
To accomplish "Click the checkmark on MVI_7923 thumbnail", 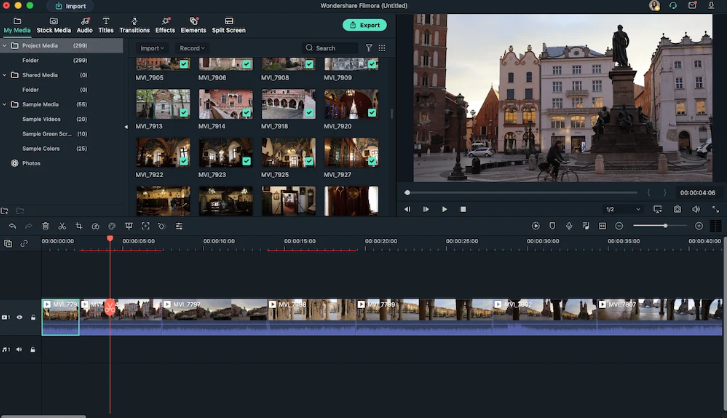I will click(247, 161).
